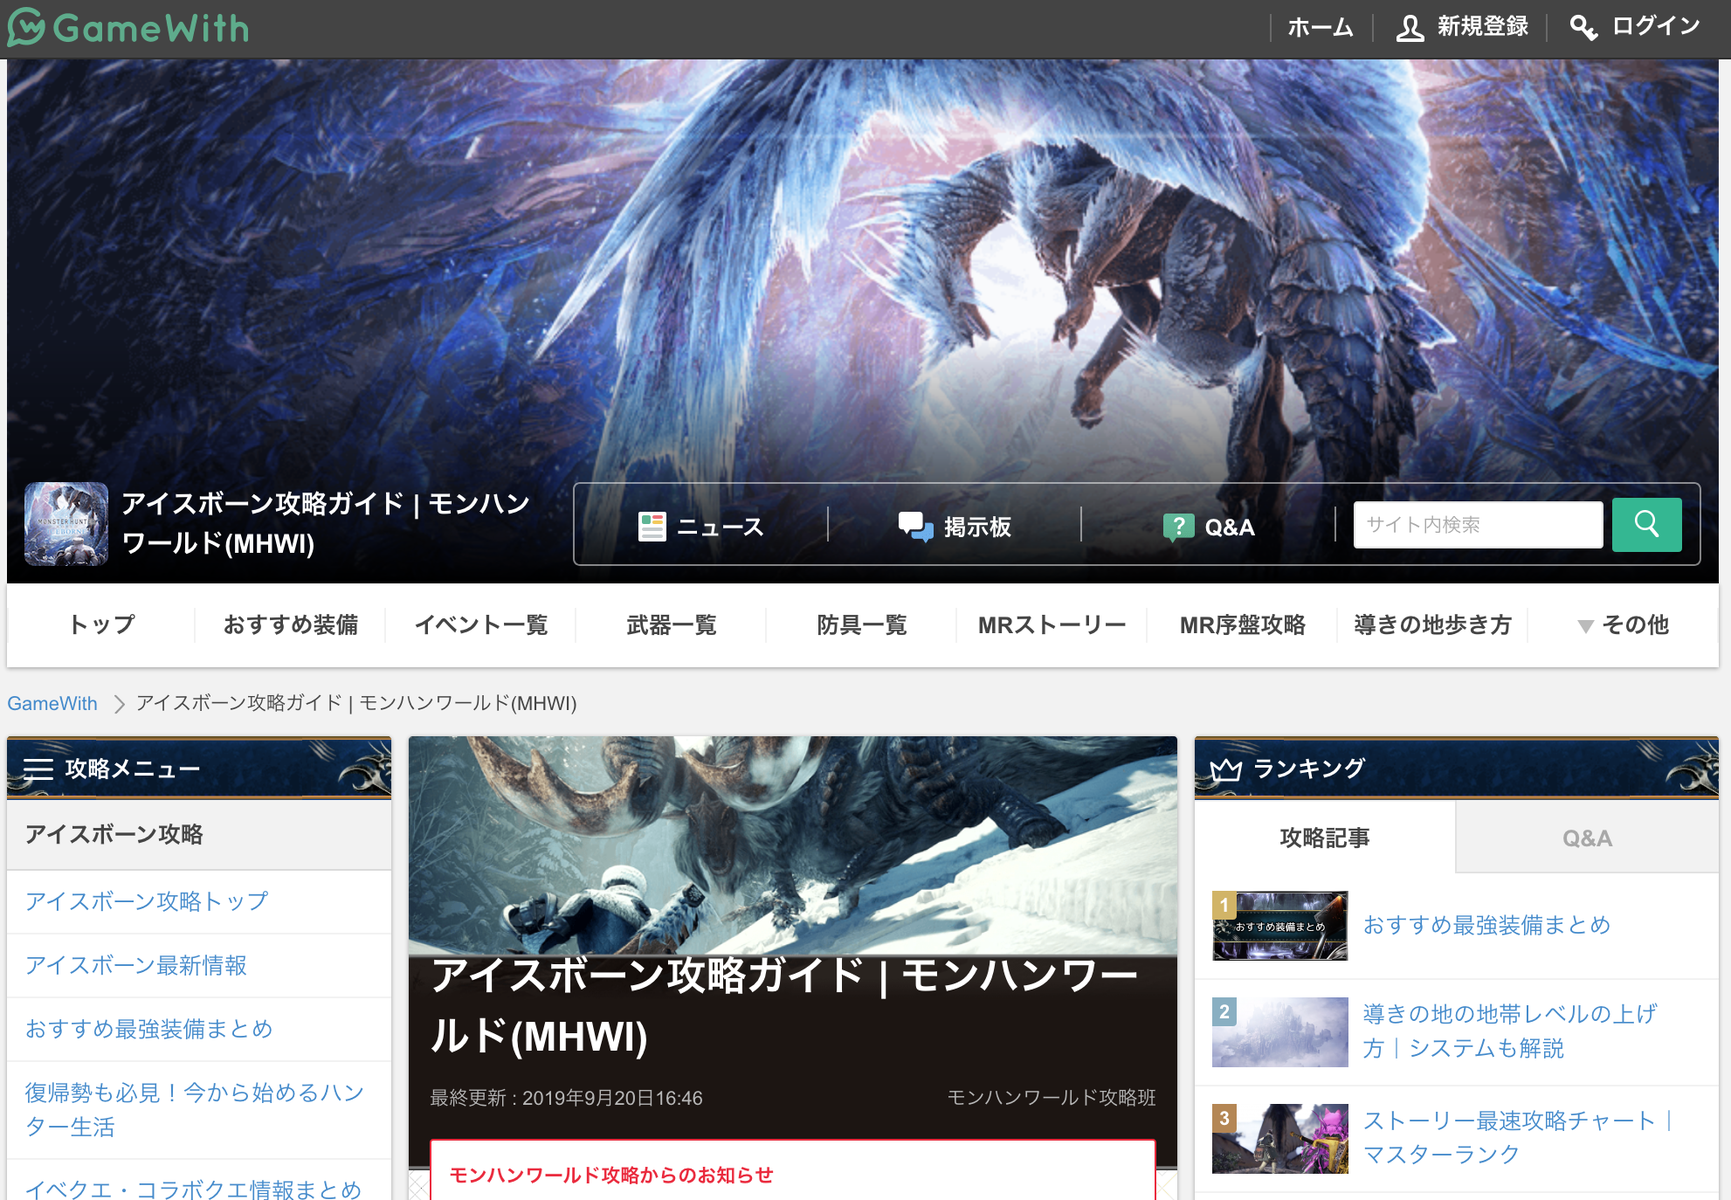Click the ランキング crown icon

(x=1226, y=770)
